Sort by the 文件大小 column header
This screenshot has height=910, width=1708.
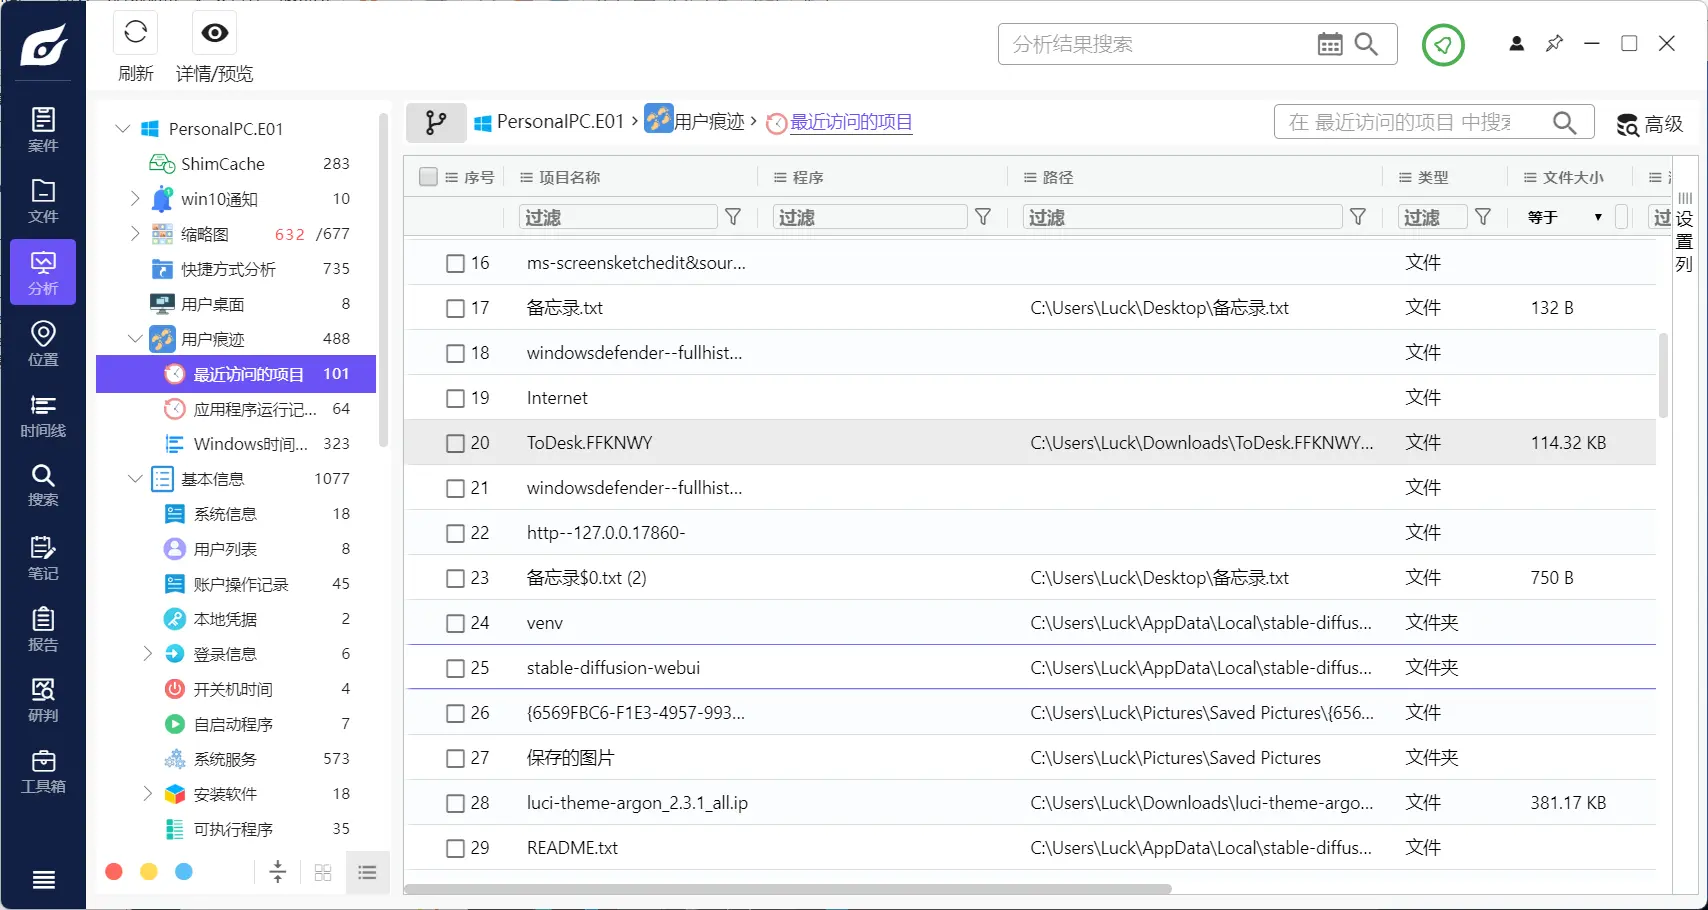pos(1573,177)
